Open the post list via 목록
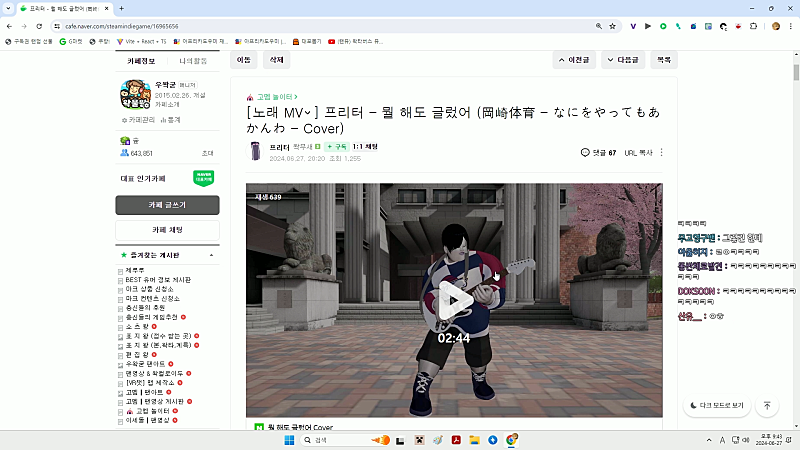The height and width of the screenshot is (450, 800). pos(664,60)
